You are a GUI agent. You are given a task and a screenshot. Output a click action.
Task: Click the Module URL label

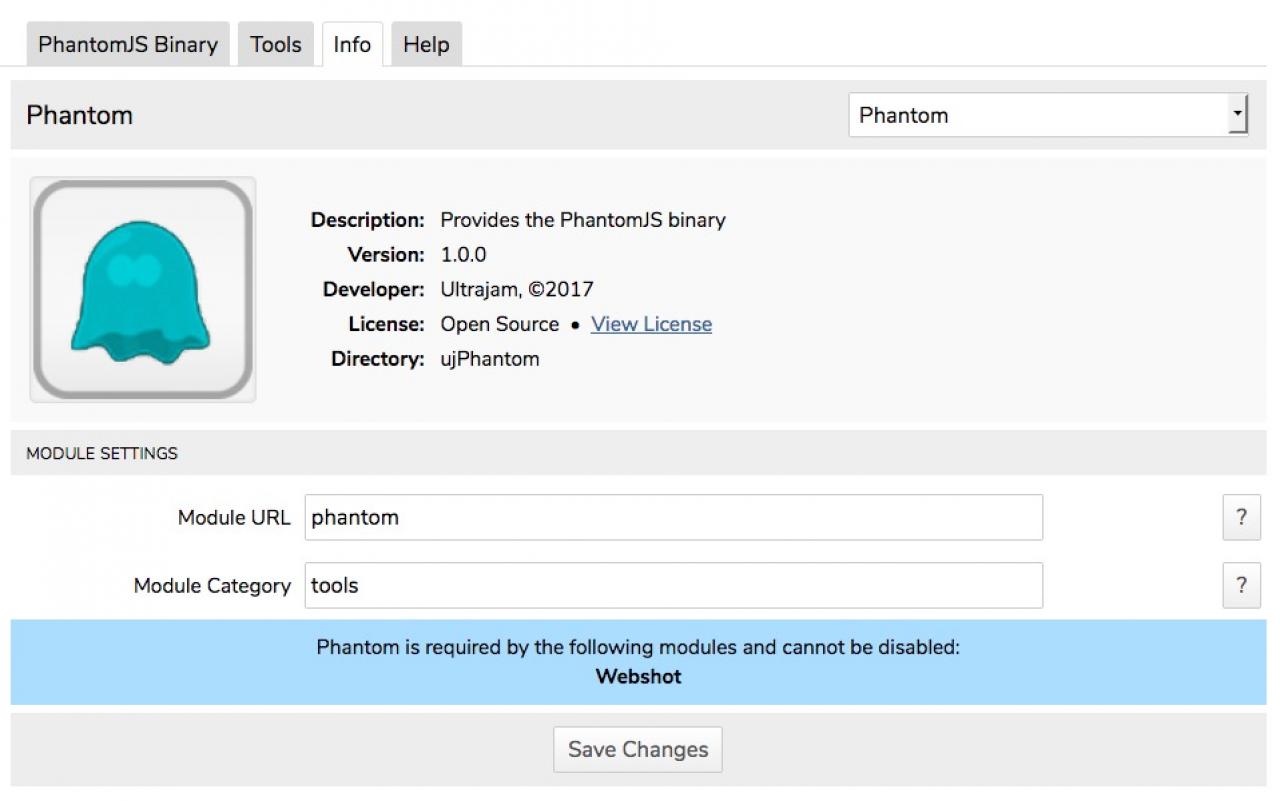click(x=234, y=517)
